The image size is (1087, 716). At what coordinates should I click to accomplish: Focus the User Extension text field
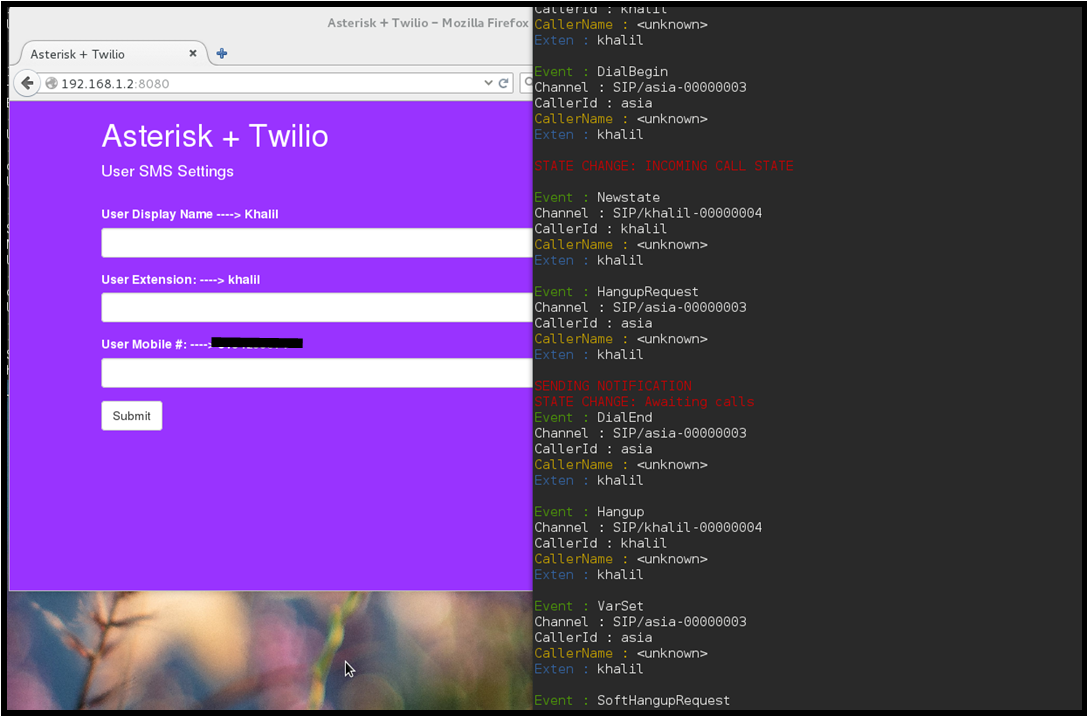[317, 307]
